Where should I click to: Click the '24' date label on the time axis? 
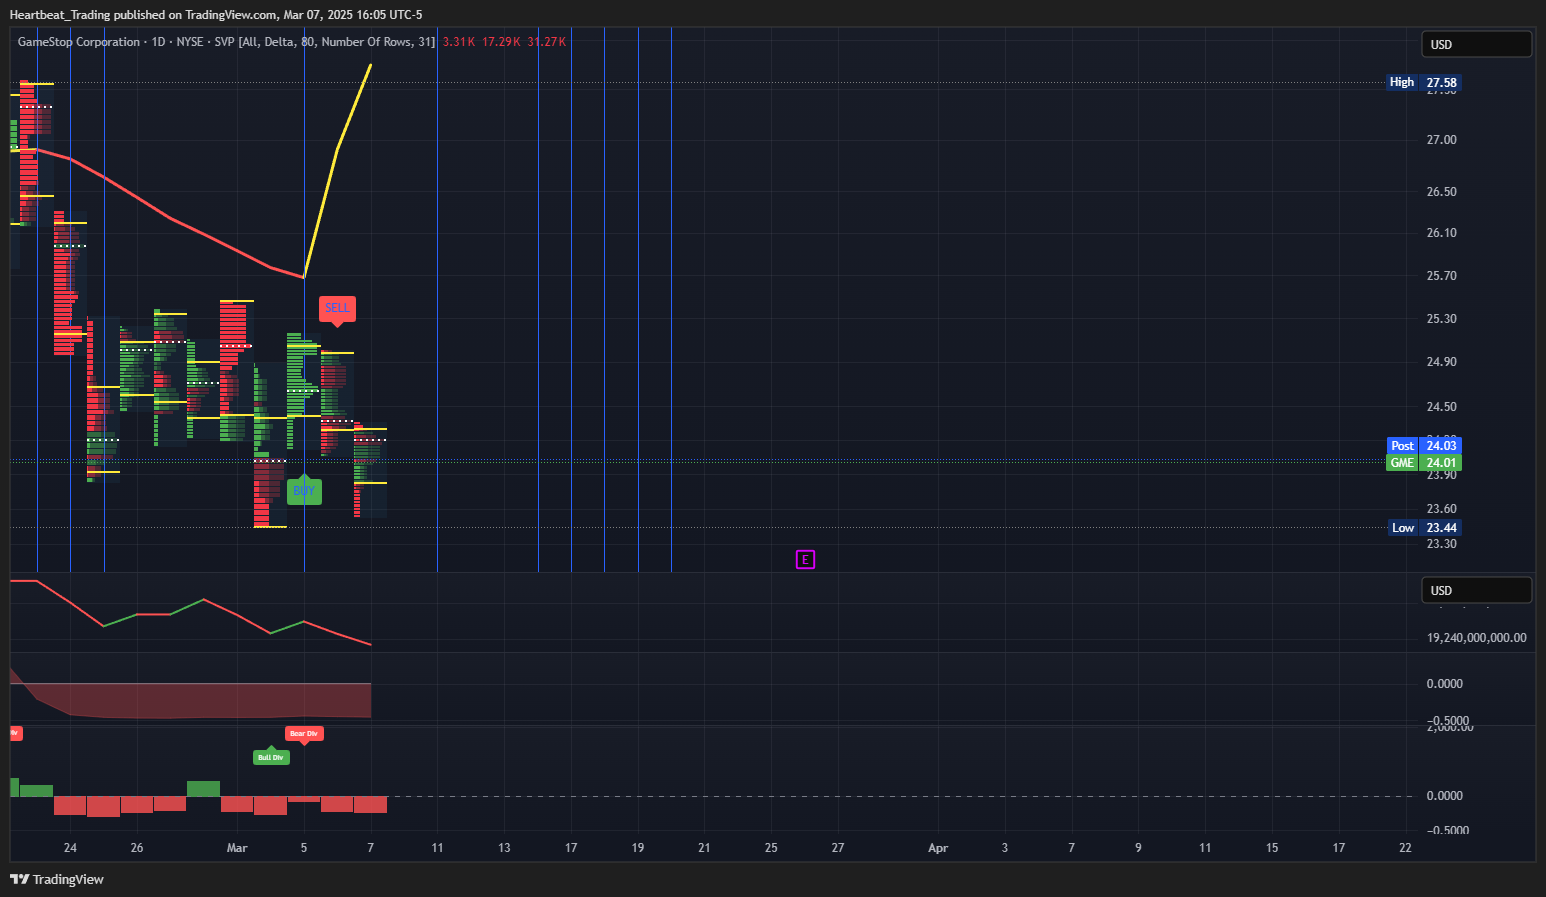[x=70, y=848]
